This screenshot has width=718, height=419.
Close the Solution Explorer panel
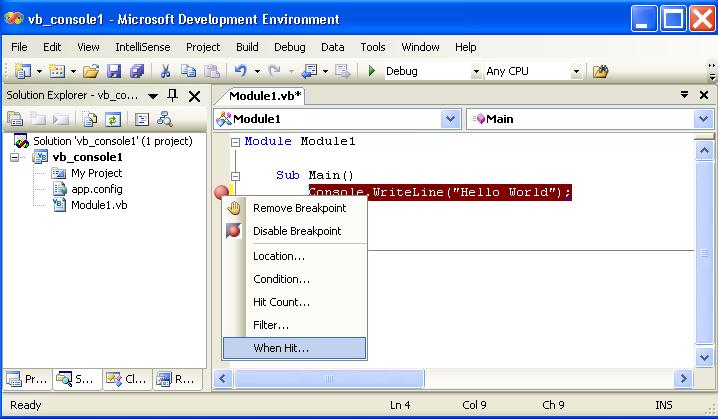pos(195,96)
